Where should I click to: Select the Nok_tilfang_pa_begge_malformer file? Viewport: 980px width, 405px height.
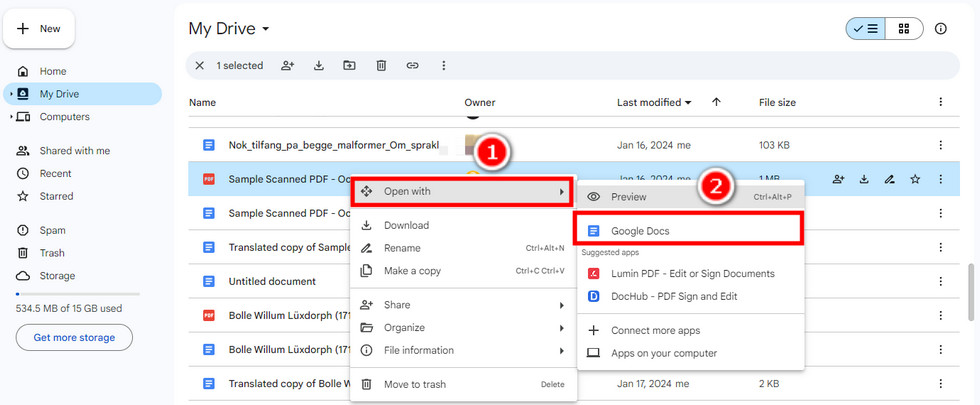pyautogui.click(x=334, y=145)
